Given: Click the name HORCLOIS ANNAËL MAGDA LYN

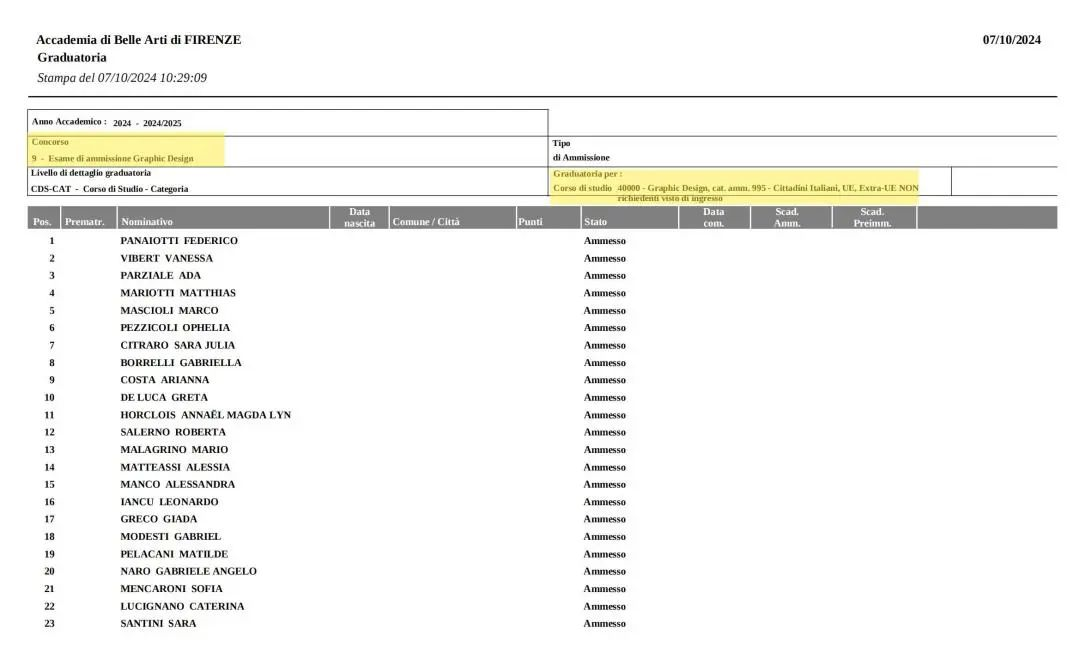Looking at the screenshot, I should pyautogui.click(x=205, y=415).
